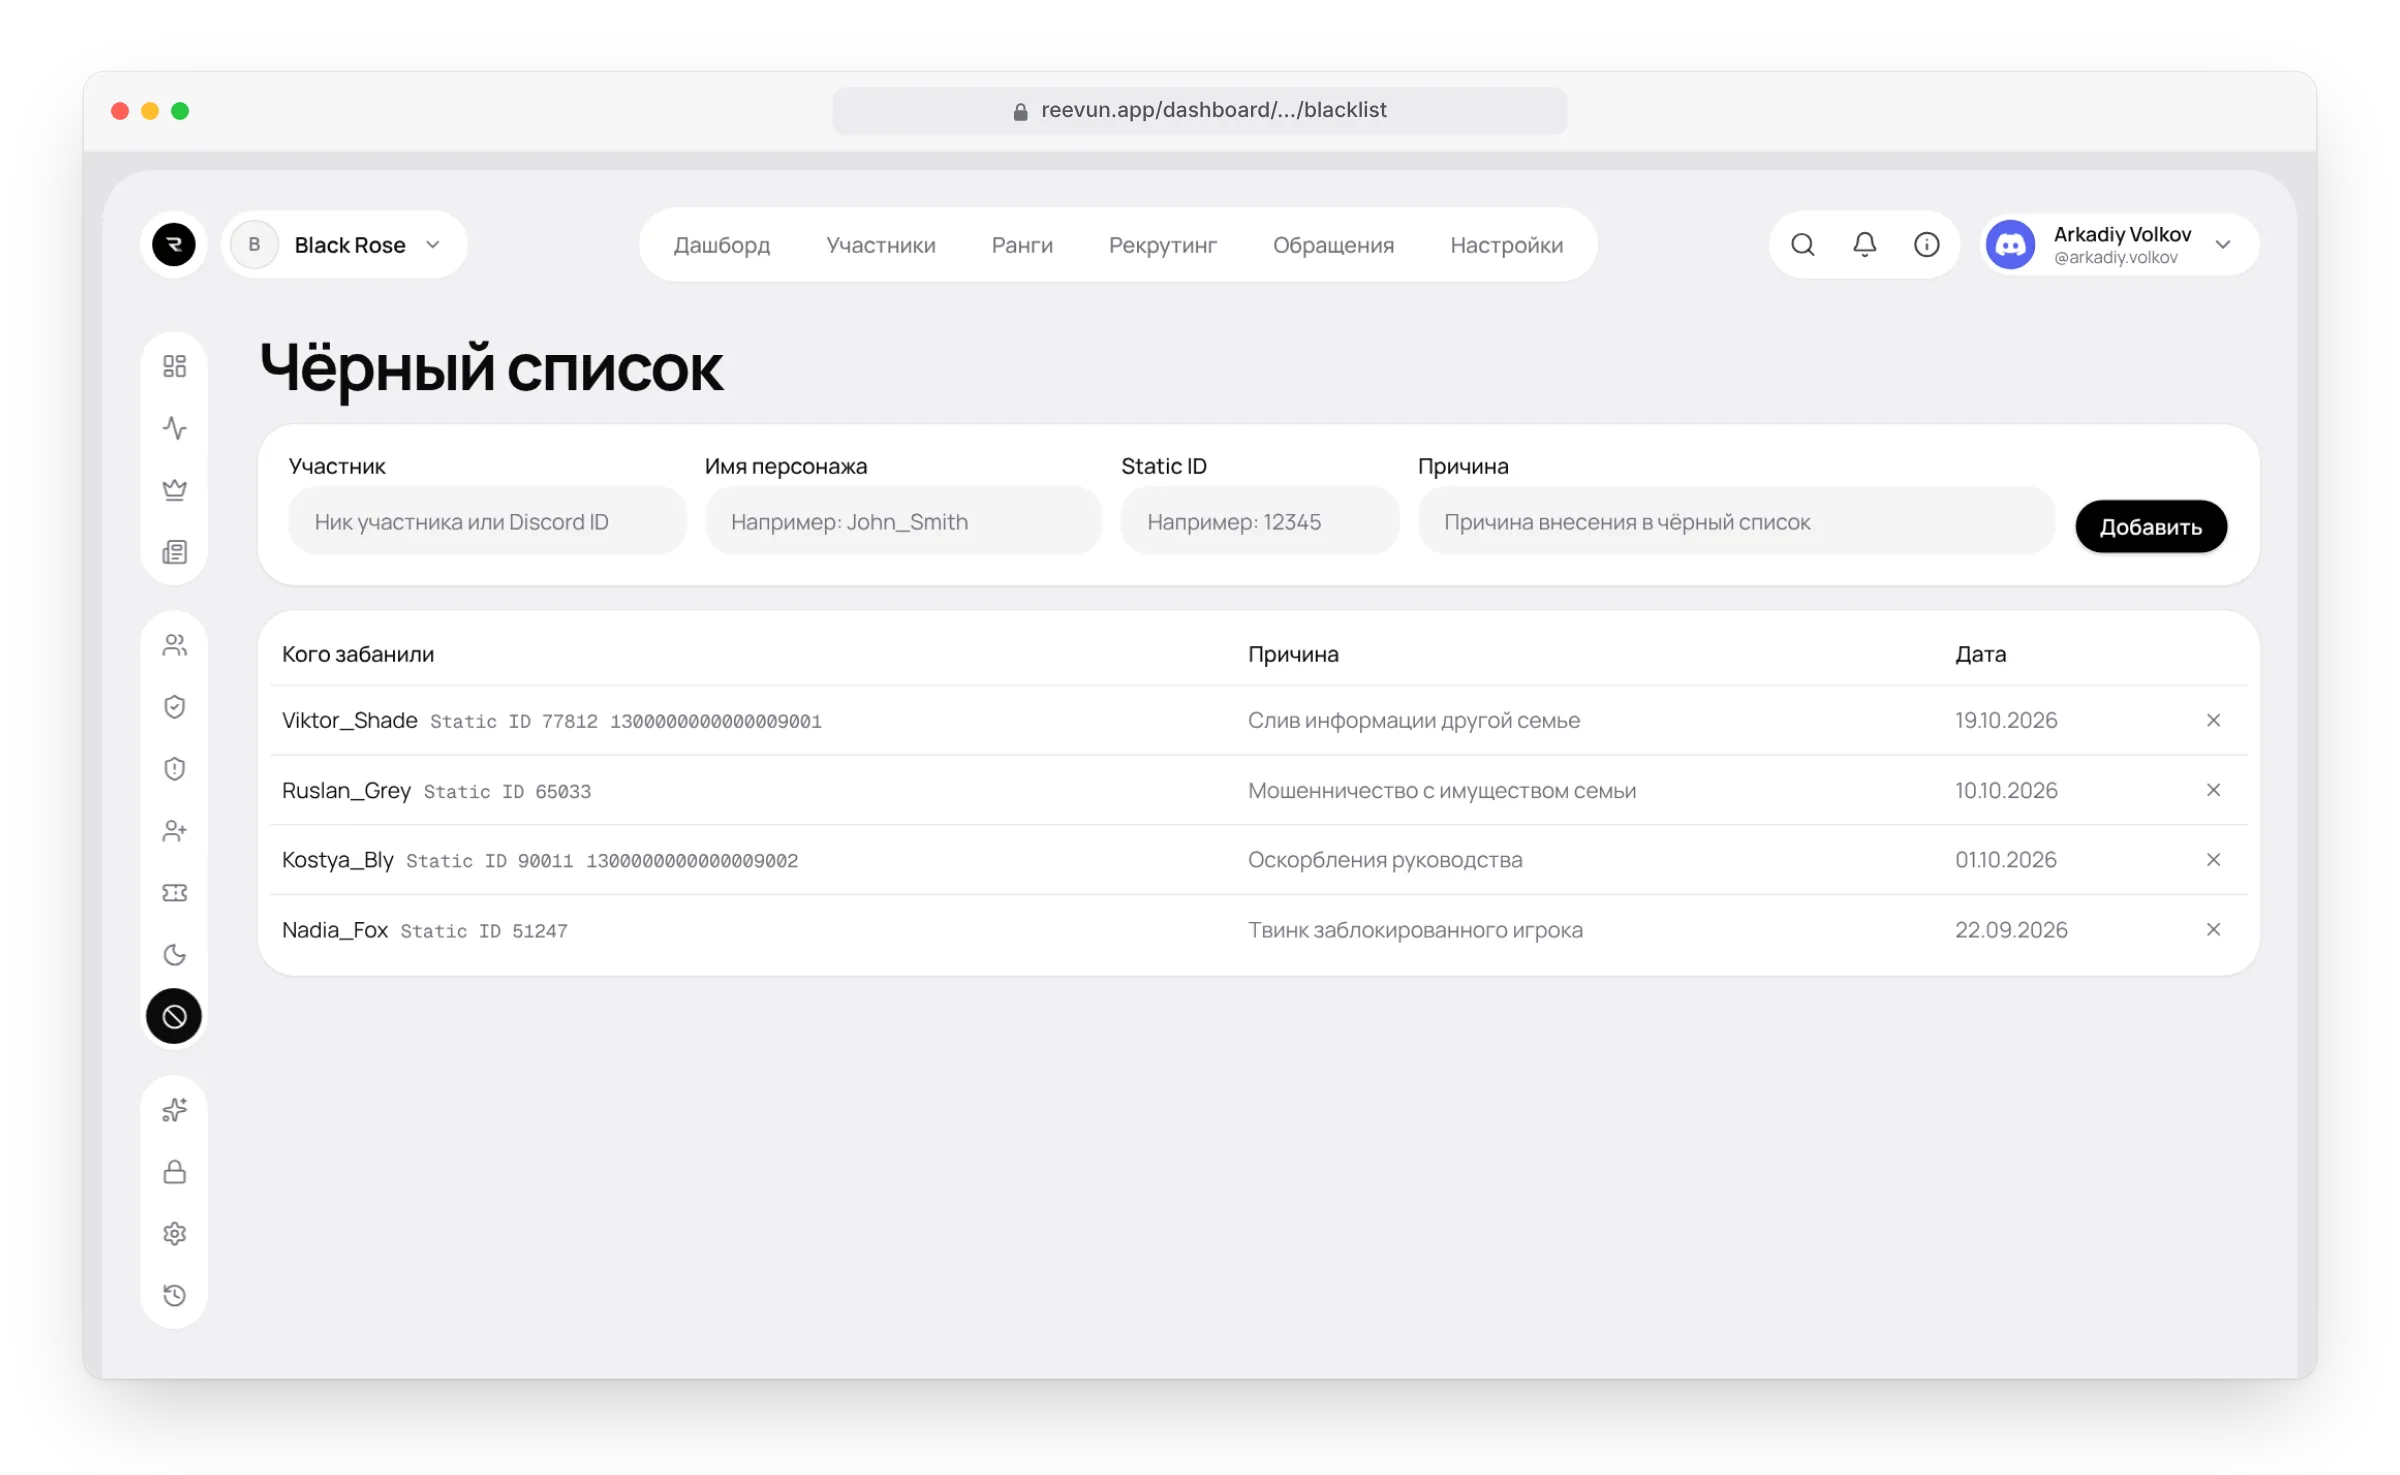The width and height of the screenshot is (2400, 1475).
Task: Click the Reevun logo icon
Action: tap(174, 244)
